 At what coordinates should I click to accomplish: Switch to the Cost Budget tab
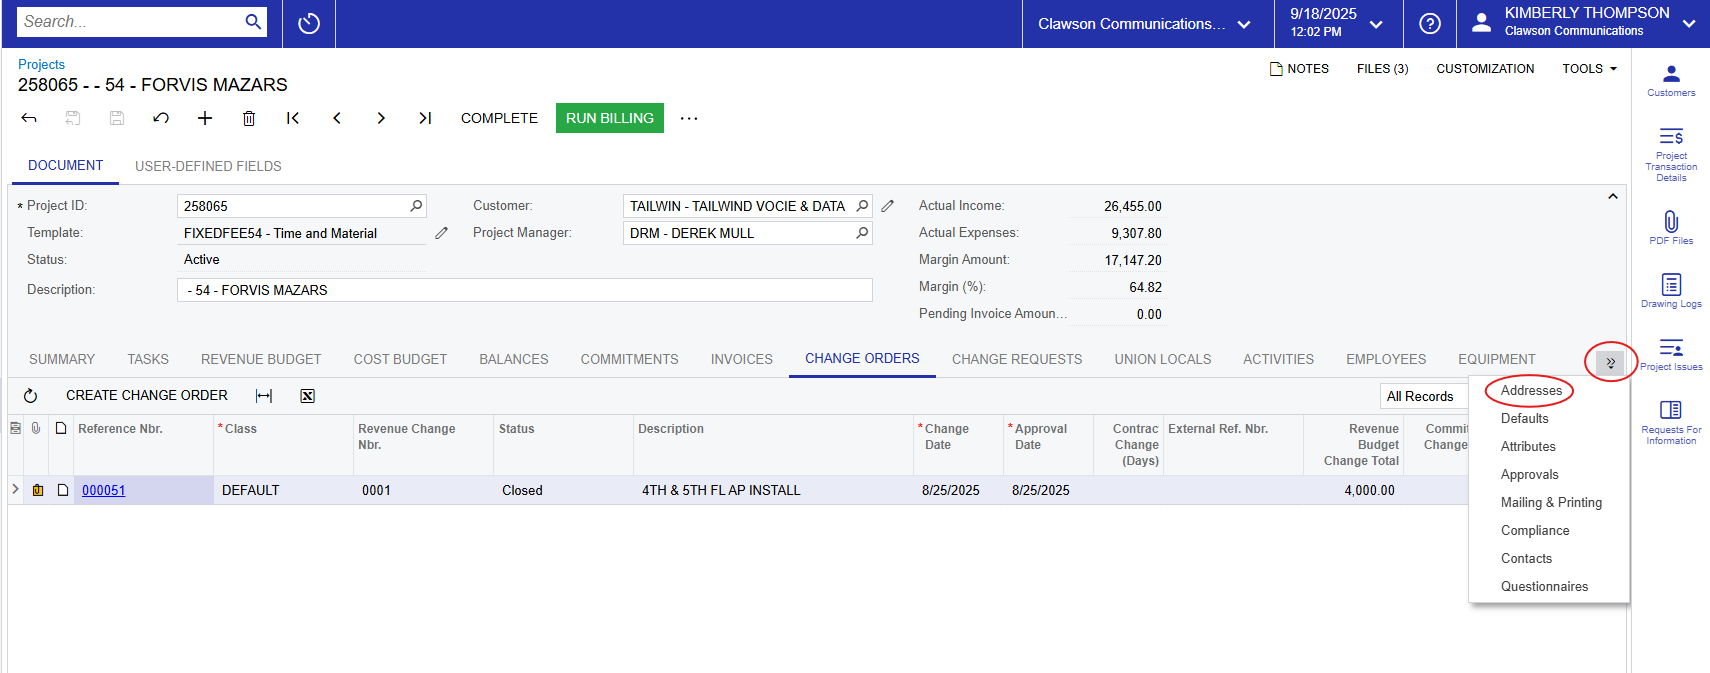400,359
